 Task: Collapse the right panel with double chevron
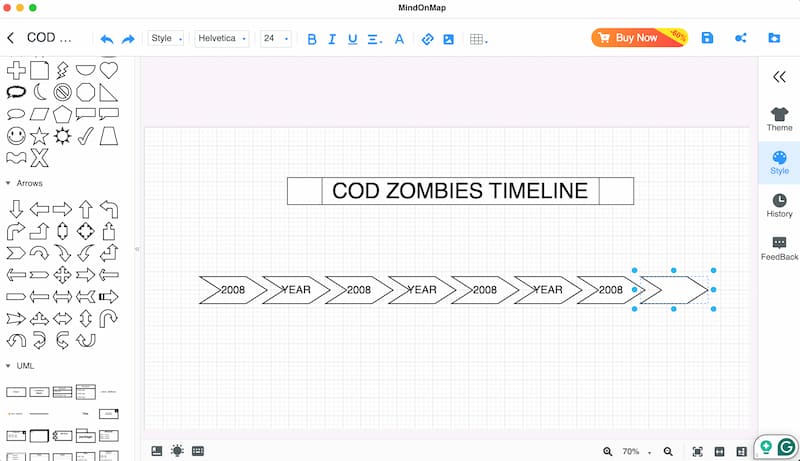779,77
